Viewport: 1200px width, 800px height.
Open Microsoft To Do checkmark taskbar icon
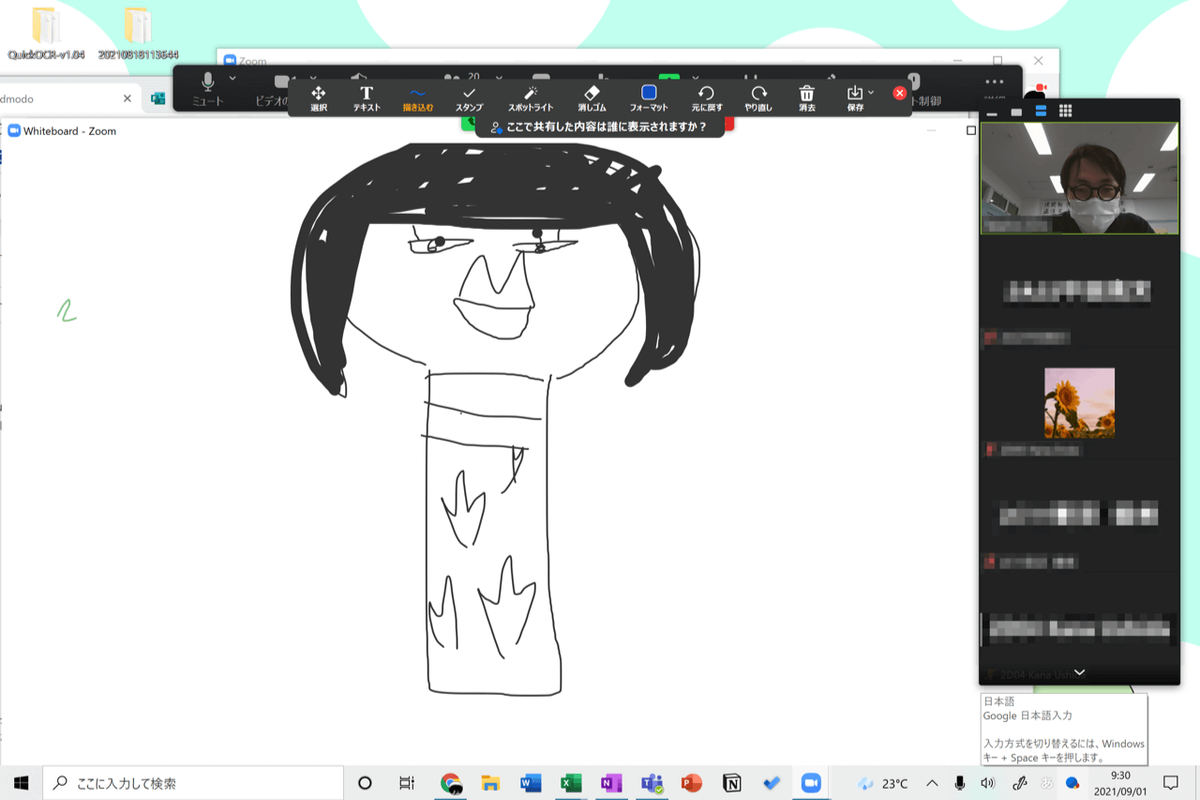pyautogui.click(x=771, y=783)
